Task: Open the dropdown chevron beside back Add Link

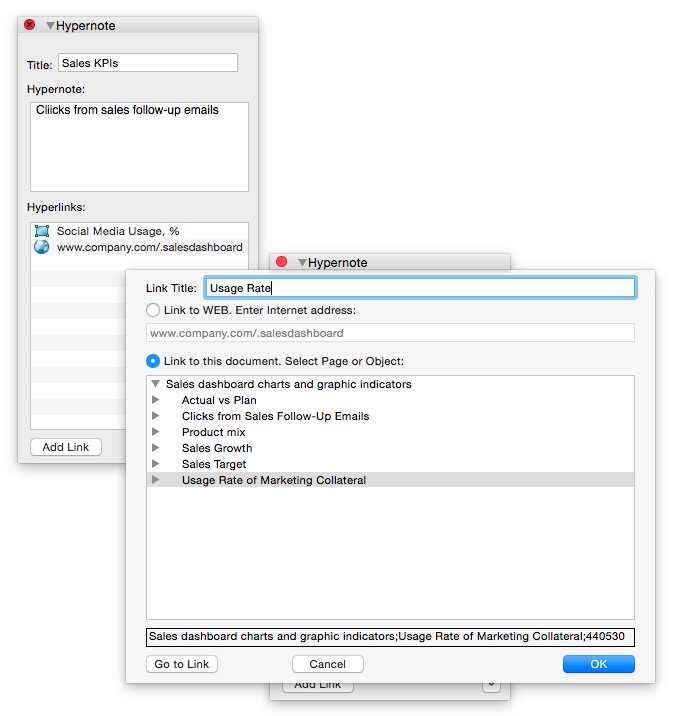Action: 491,687
